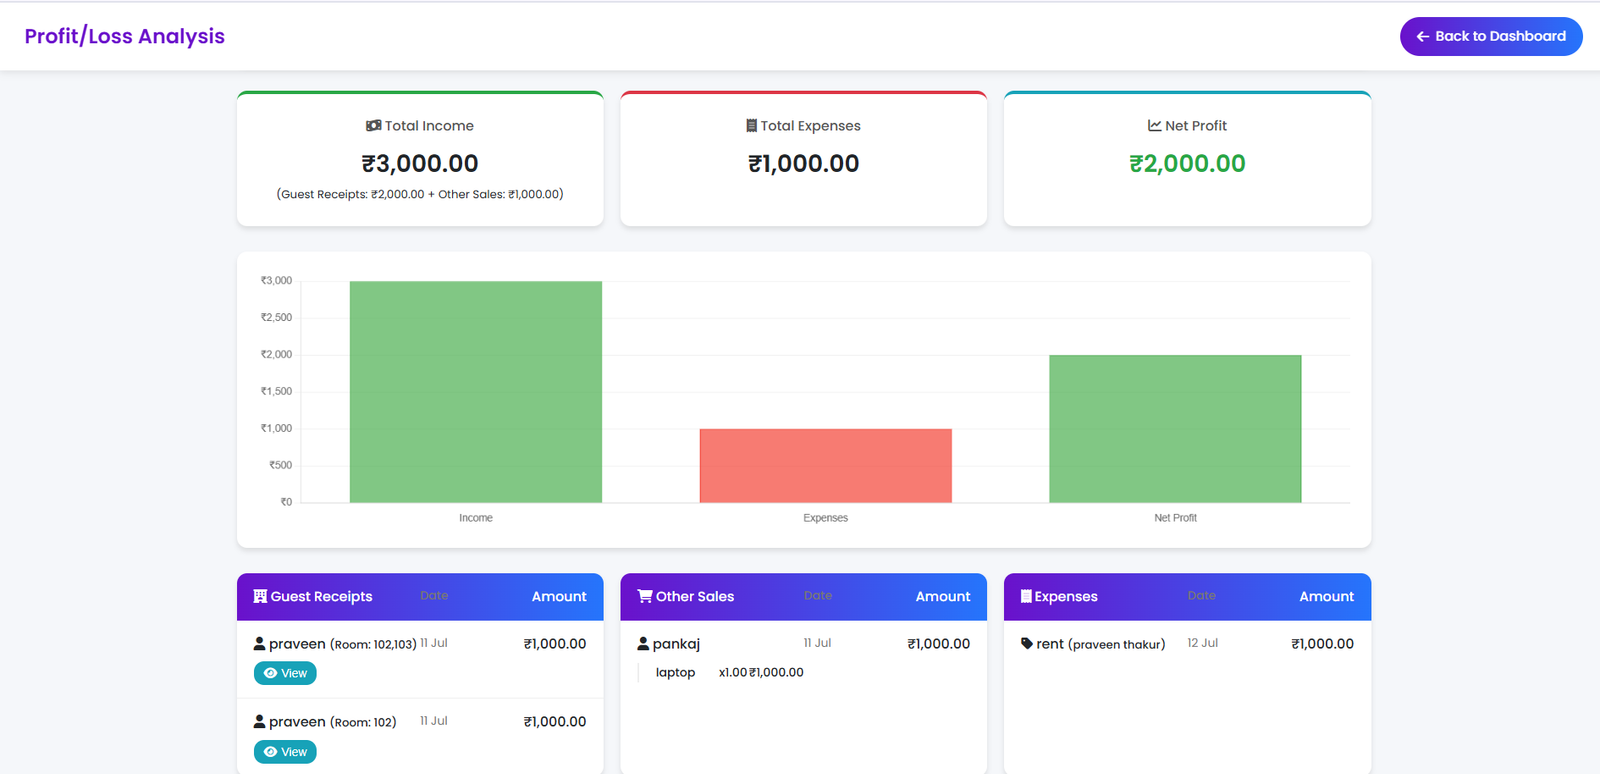Click the cash icon beside Total Income
The height and width of the screenshot is (774, 1600).
[x=373, y=126]
